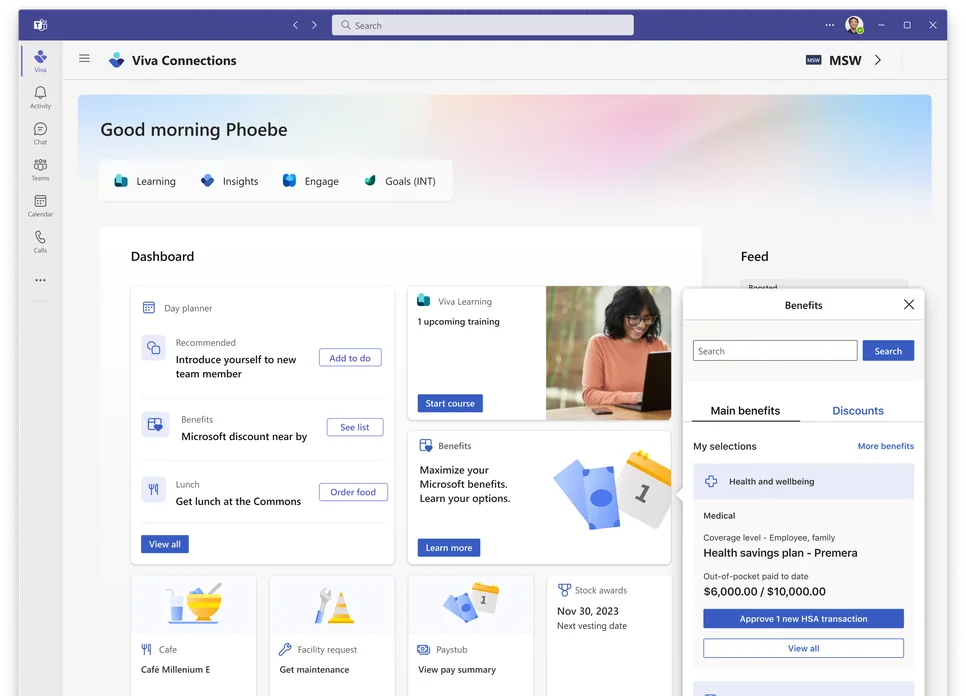
Task: Click the Benefits card money illustration
Action: pyautogui.click(x=611, y=490)
